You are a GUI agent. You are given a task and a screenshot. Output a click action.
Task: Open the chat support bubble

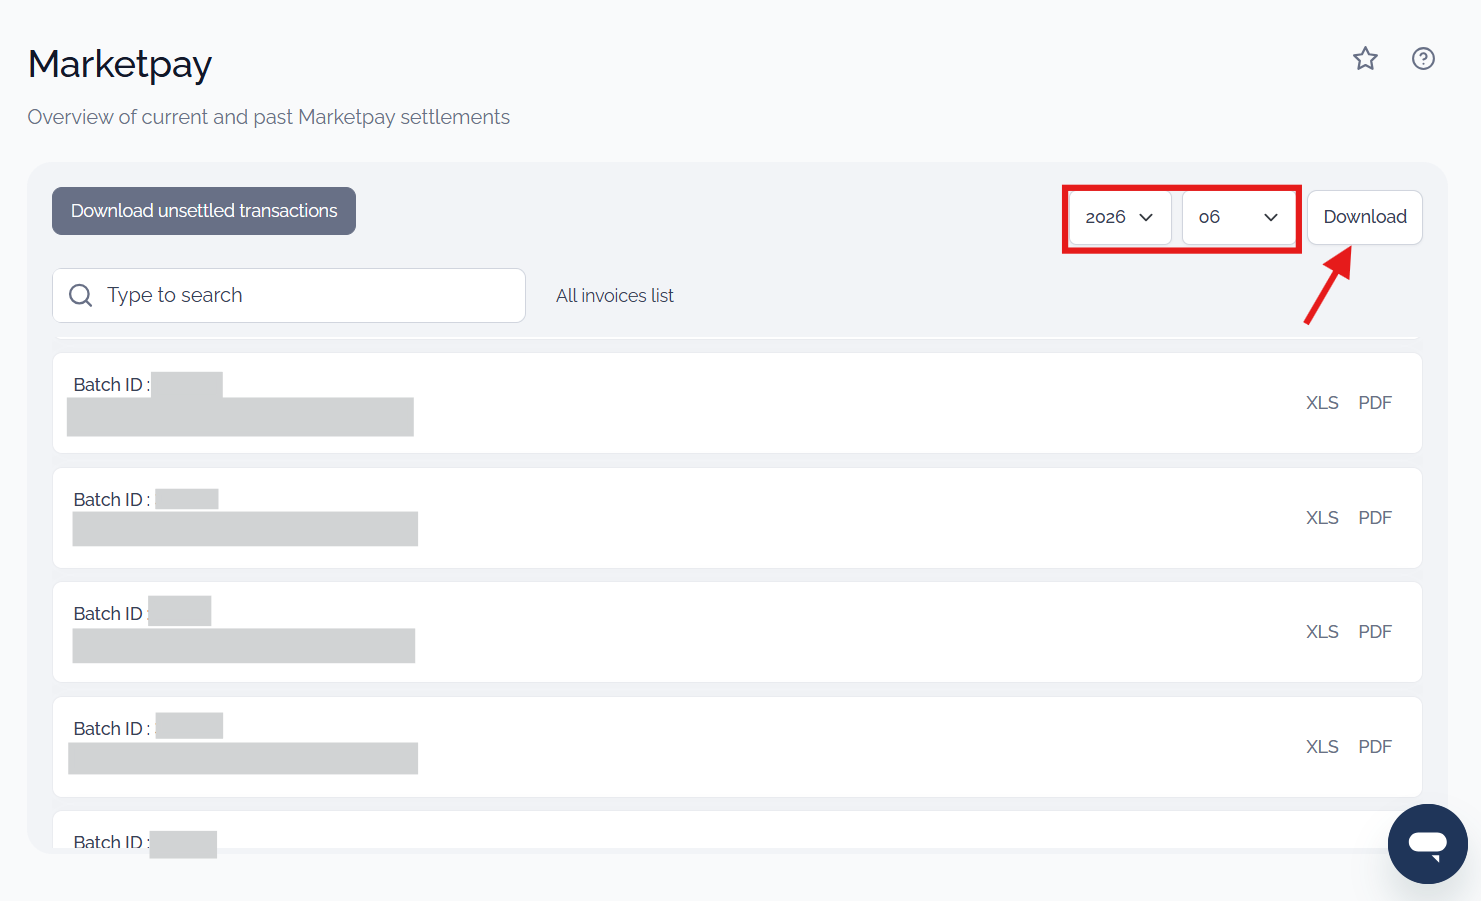[1427, 844]
